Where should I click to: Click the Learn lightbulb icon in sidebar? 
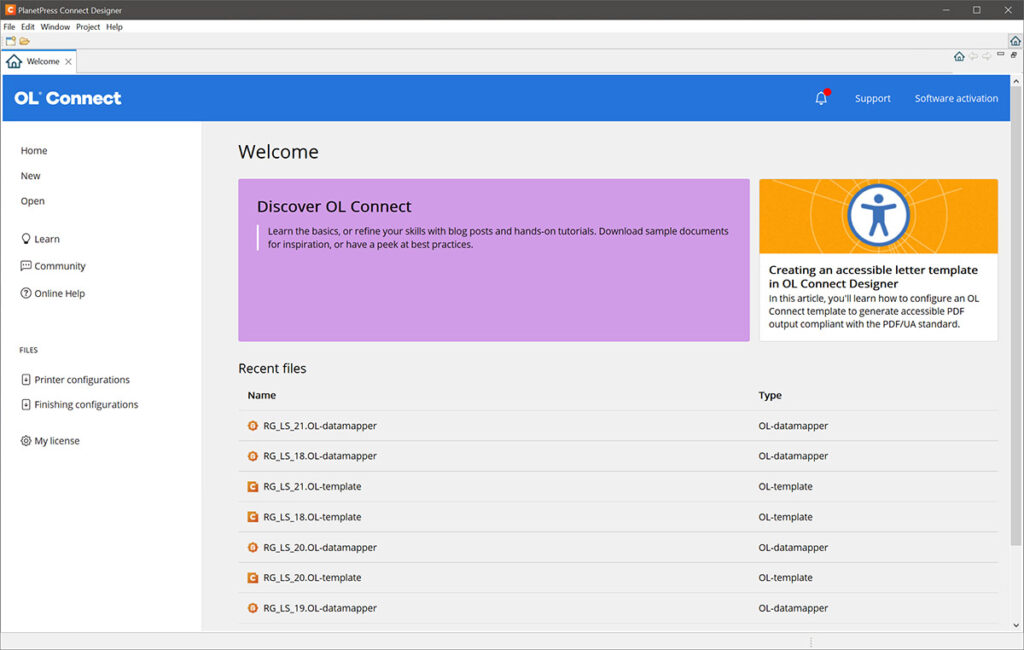[26, 239]
